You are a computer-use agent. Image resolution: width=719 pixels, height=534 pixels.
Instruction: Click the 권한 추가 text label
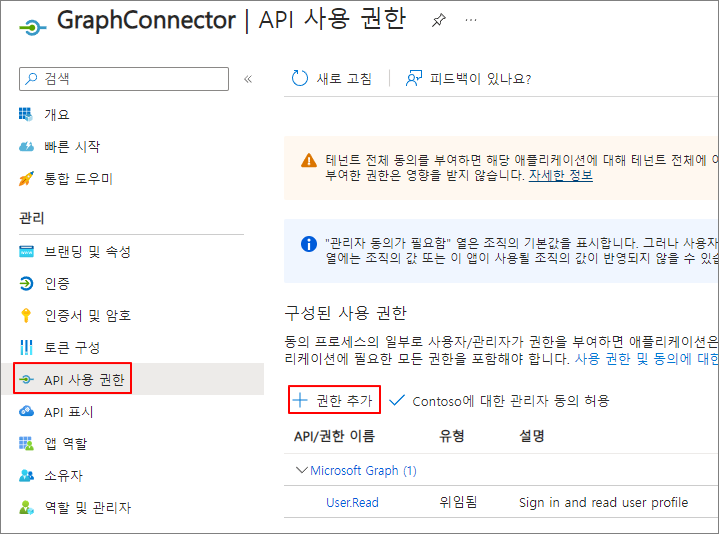point(344,401)
